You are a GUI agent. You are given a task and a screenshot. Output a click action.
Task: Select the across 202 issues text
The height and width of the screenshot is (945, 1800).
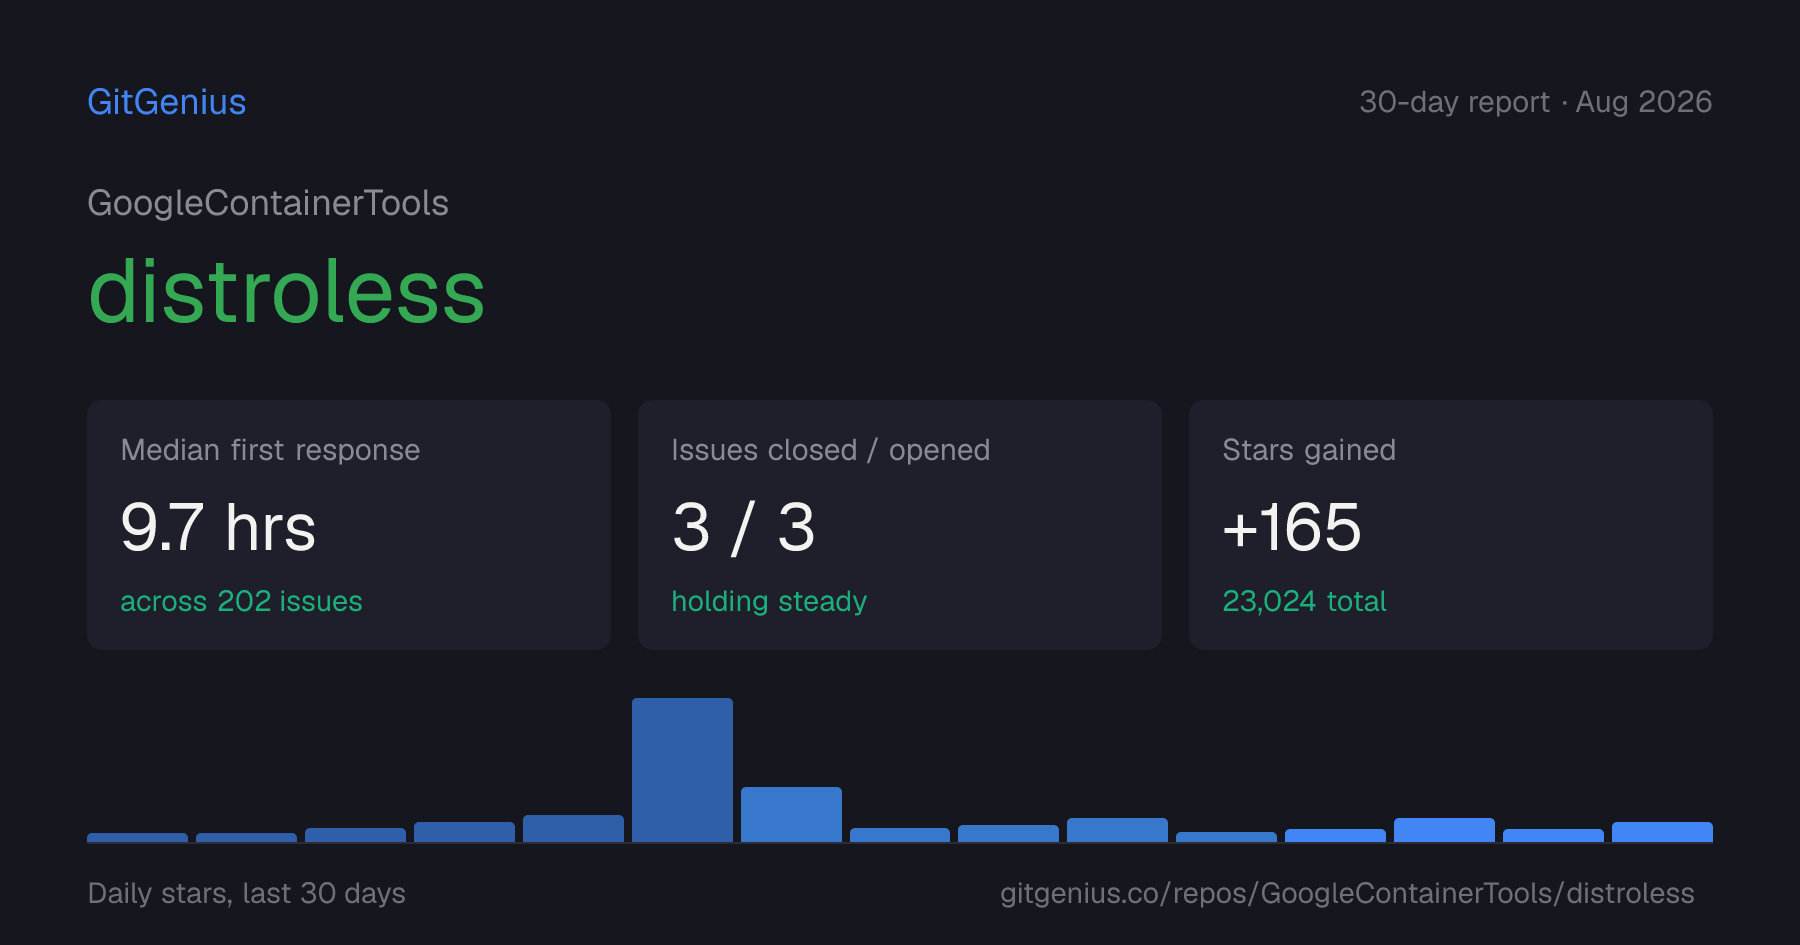[241, 601]
